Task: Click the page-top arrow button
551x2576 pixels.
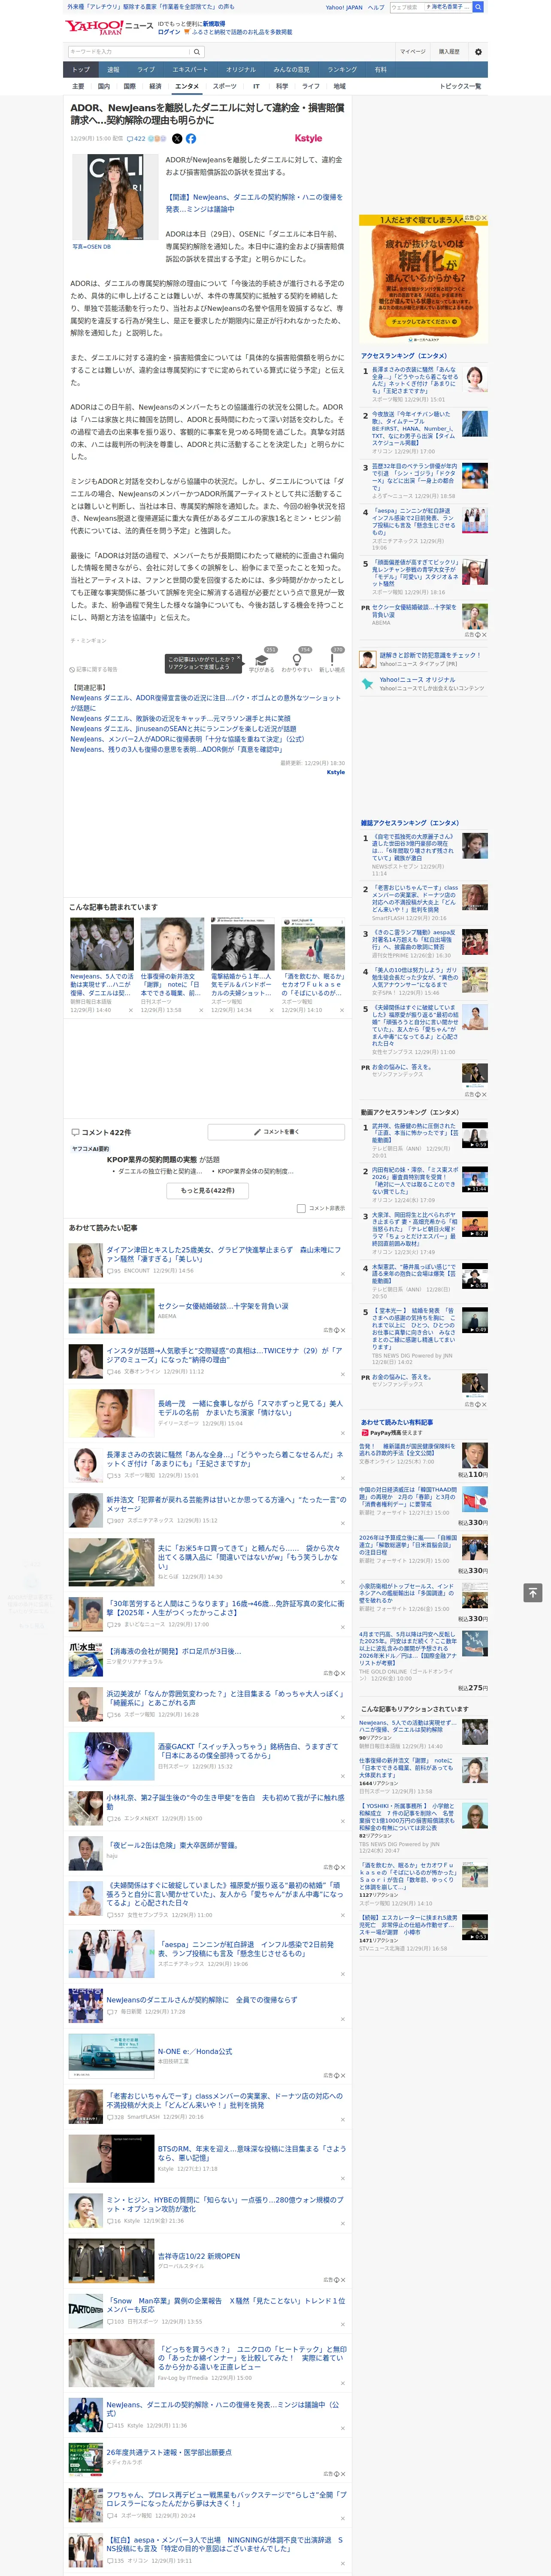Action: pos(533,1593)
